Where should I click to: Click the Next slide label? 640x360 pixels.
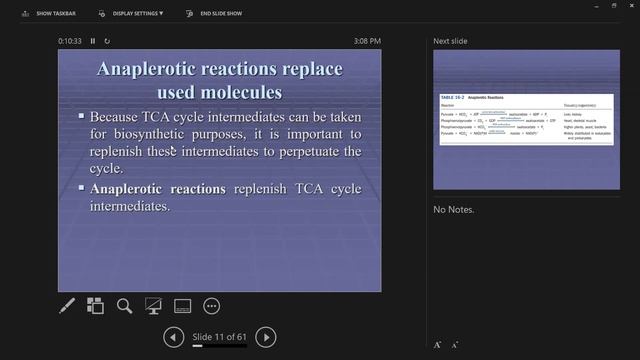pyautogui.click(x=450, y=41)
